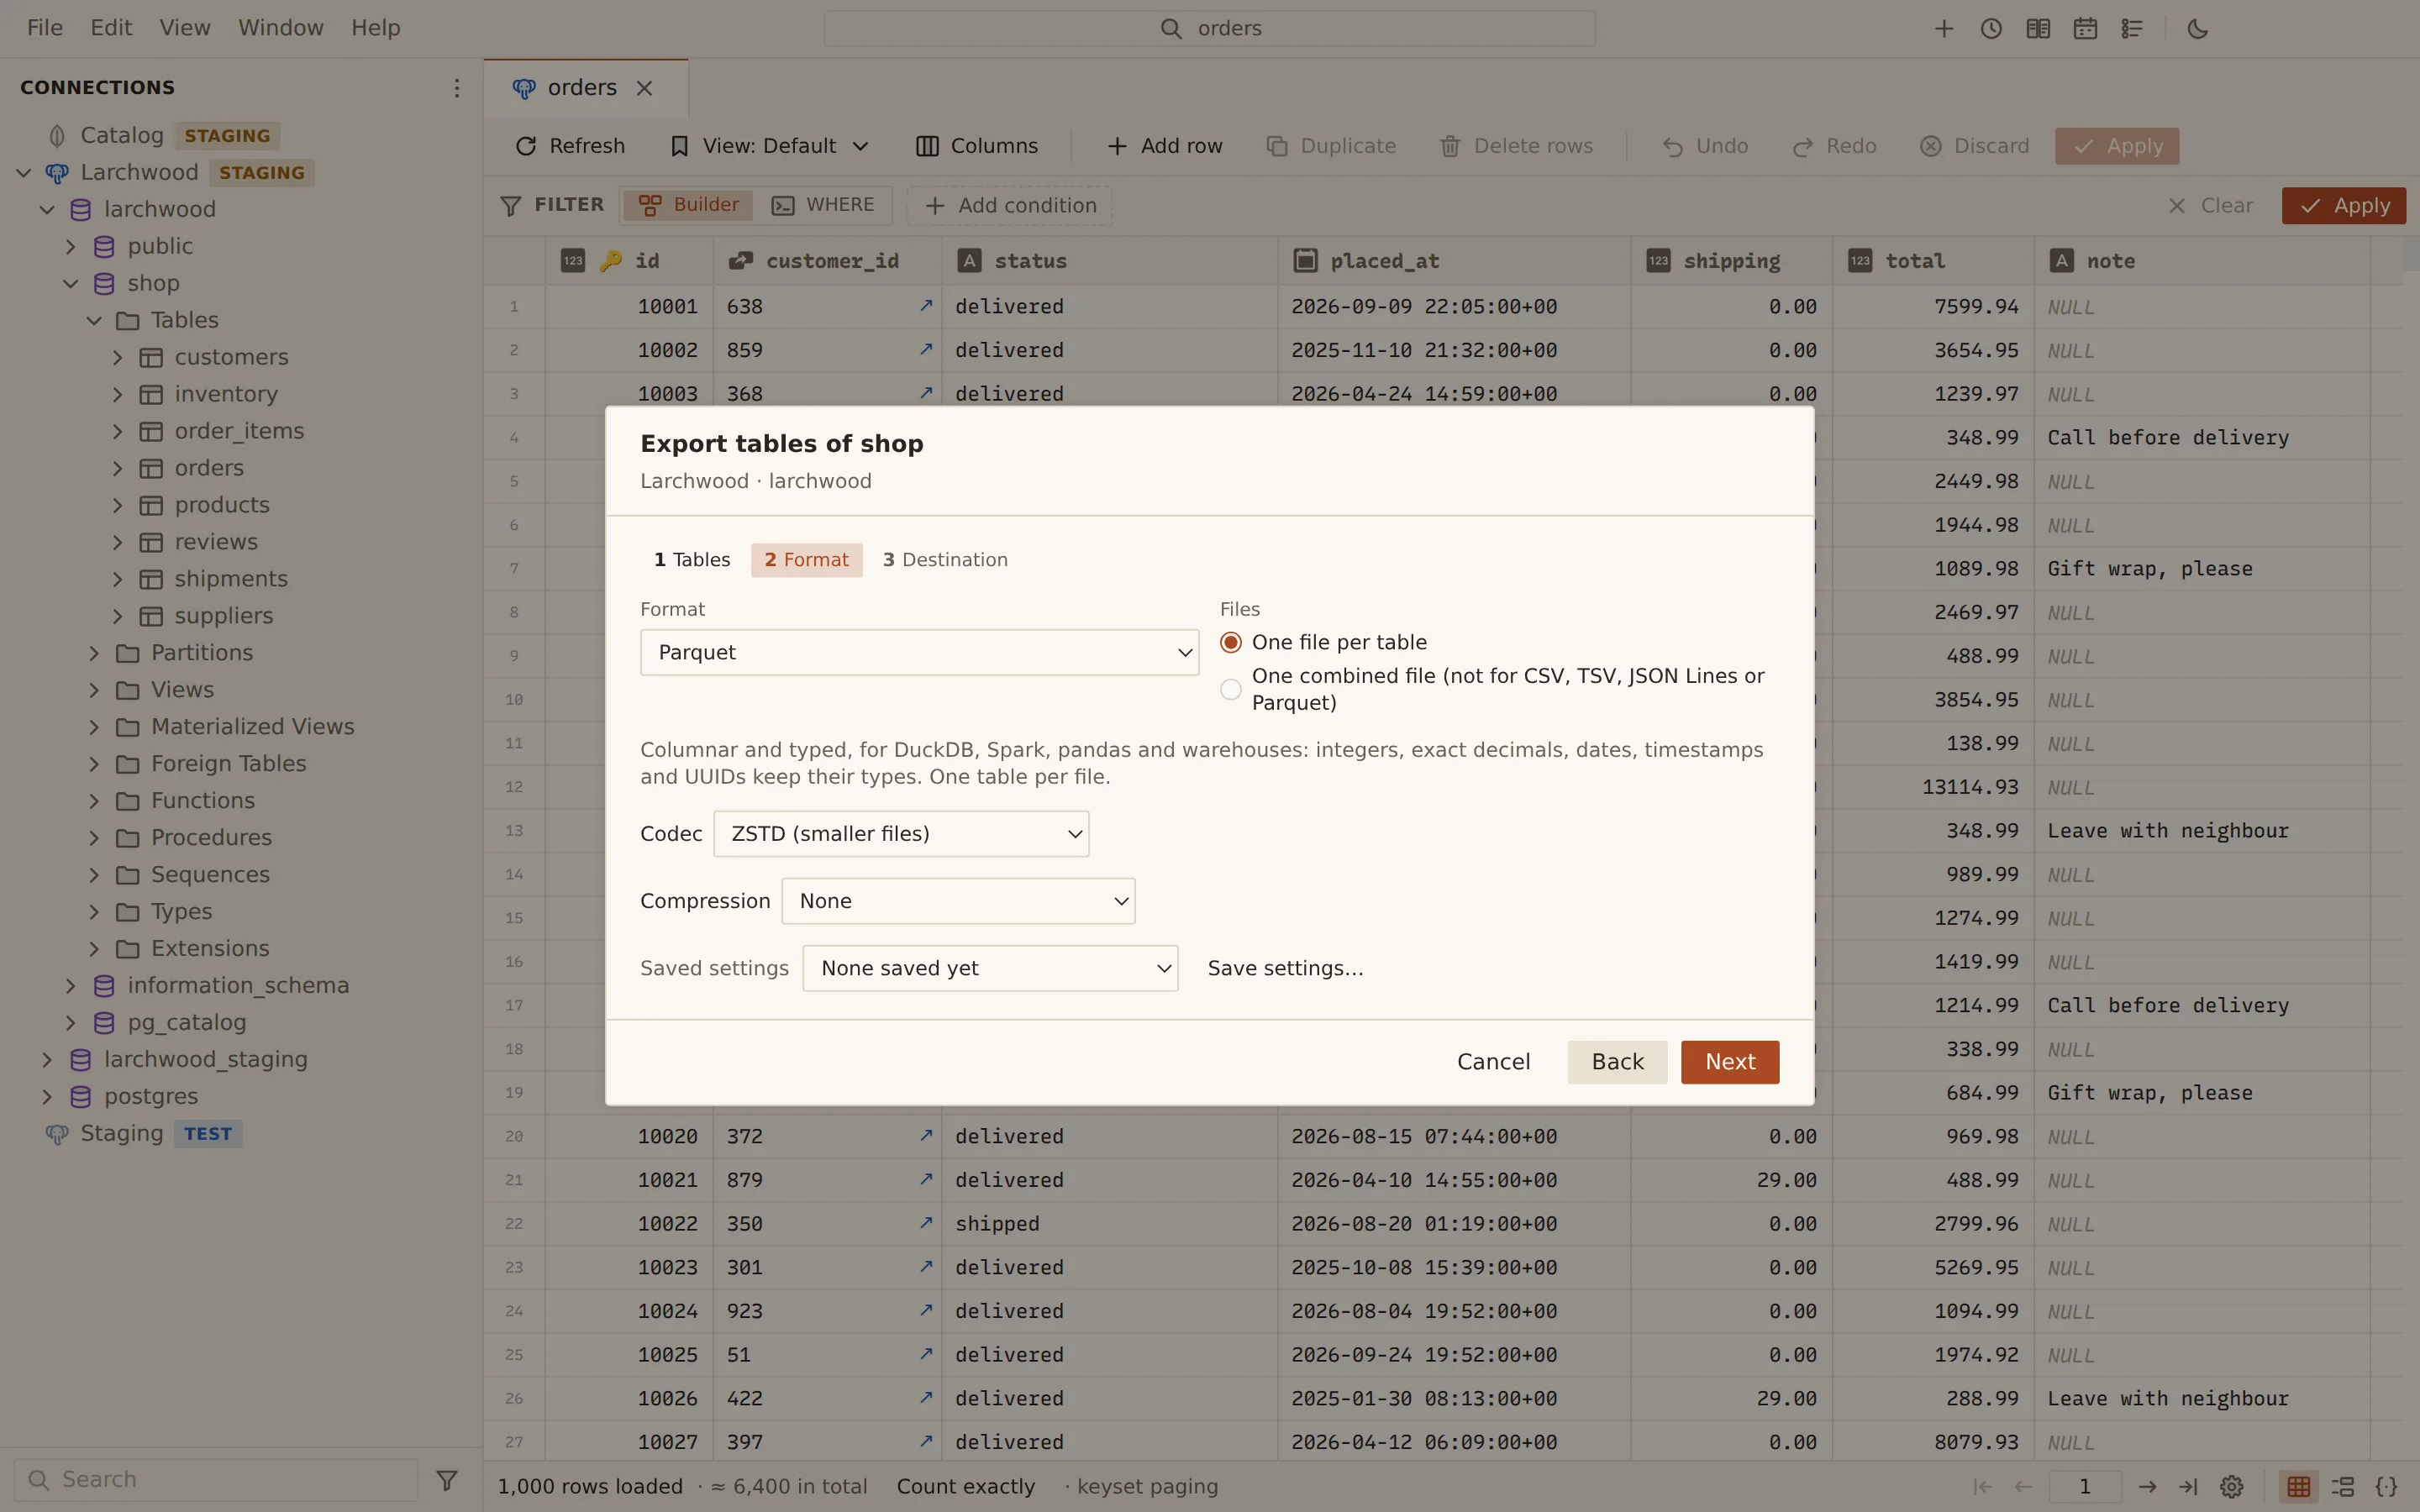
Task: Click the Redo toolbar button
Action: (1834, 146)
